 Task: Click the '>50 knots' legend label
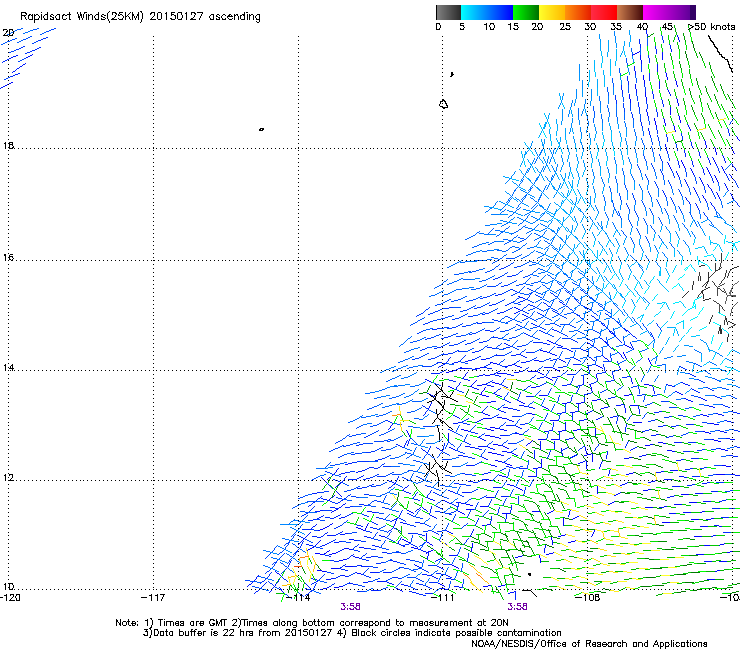tap(711, 27)
